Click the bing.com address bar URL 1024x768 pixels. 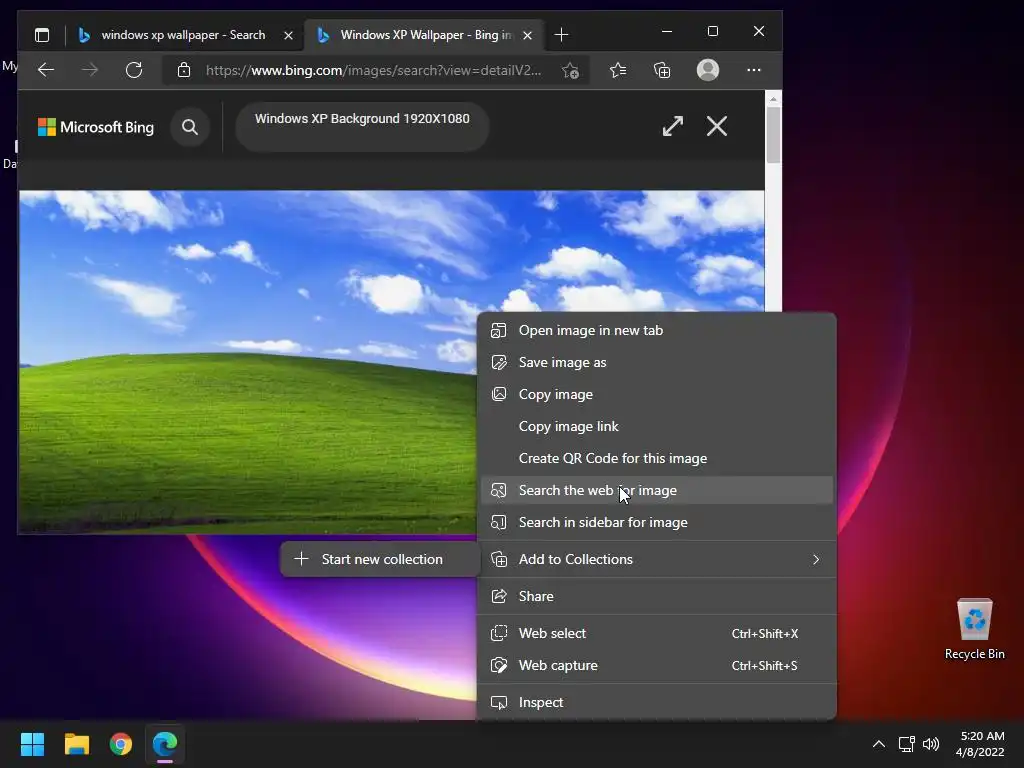pyautogui.click(x=373, y=70)
